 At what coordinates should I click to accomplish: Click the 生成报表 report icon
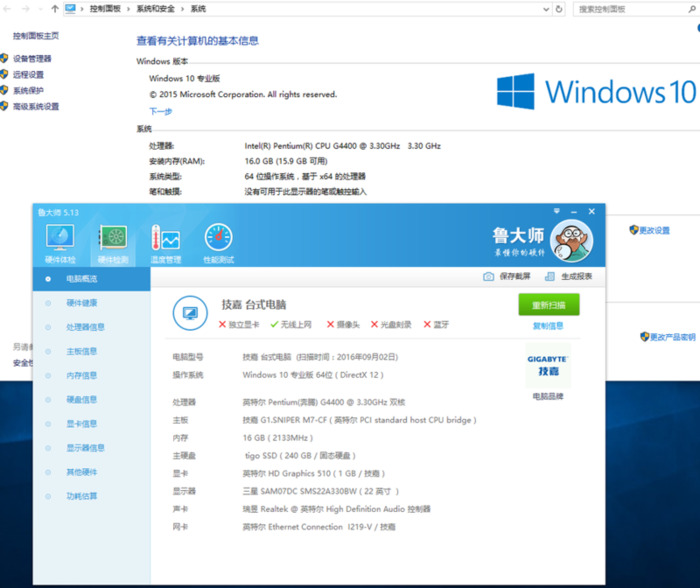[x=550, y=277]
